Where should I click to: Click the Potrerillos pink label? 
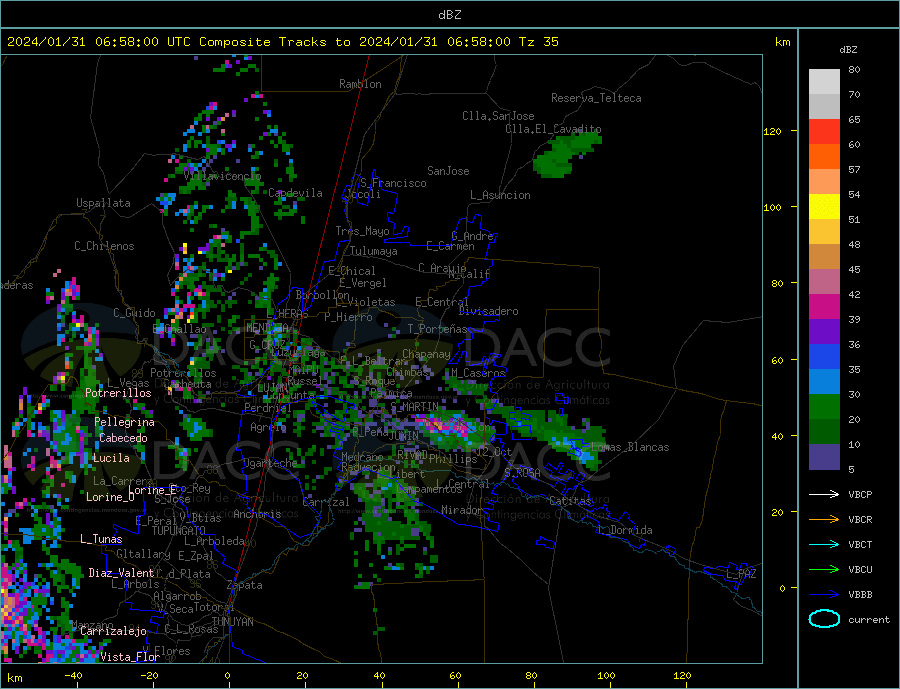[x=118, y=393]
